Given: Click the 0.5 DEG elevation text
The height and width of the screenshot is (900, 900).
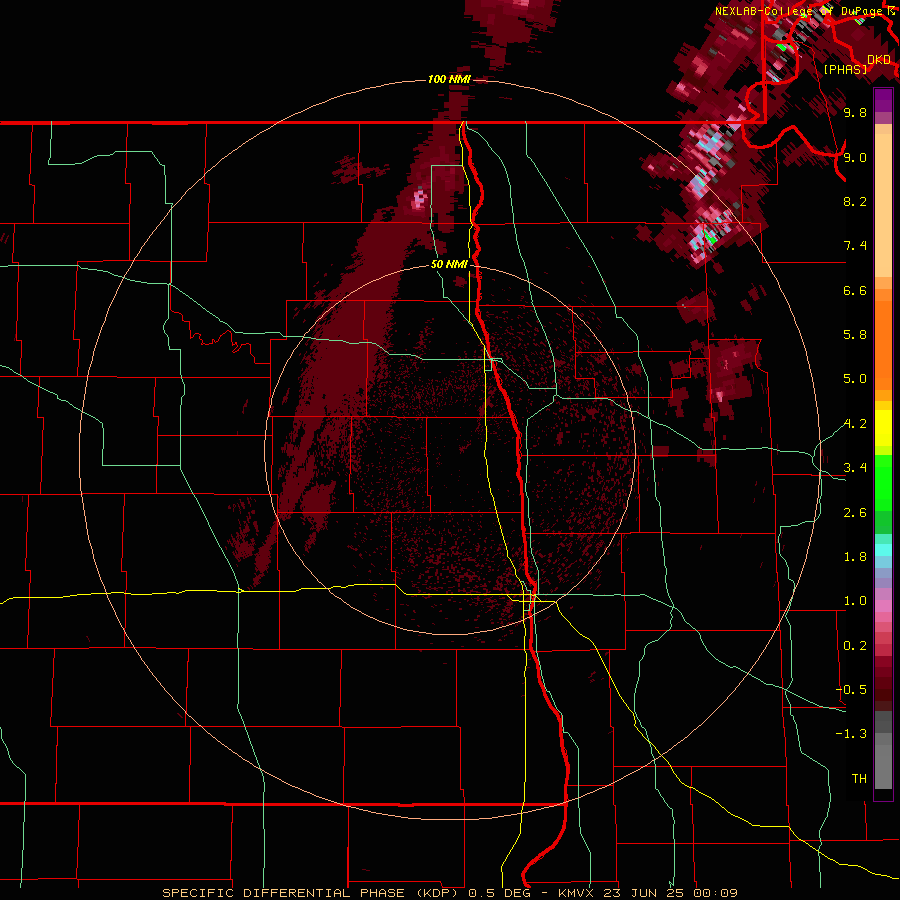Looking at the screenshot, I should click(x=499, y=893).
